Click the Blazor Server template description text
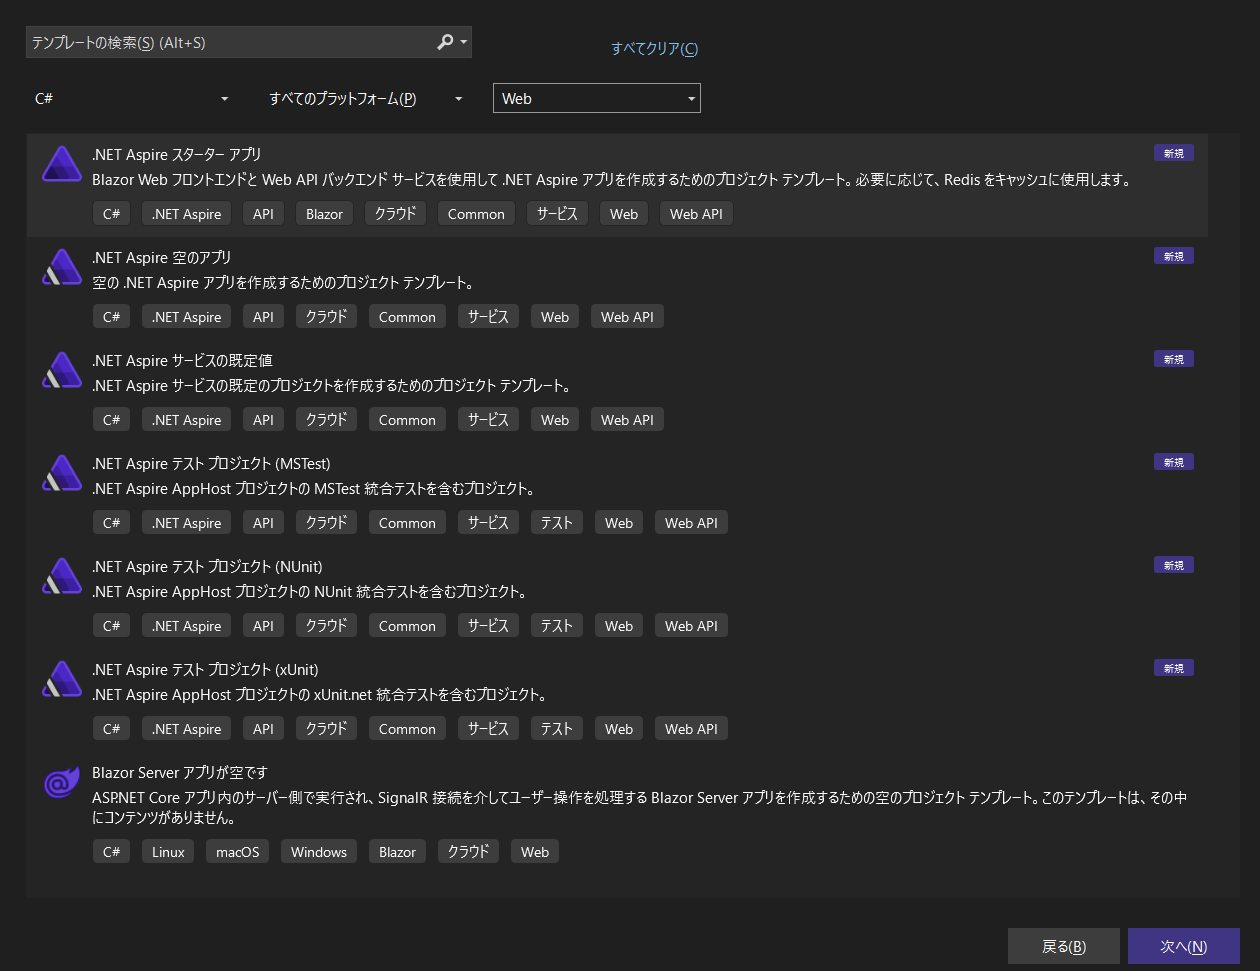The image size is (1260, 971). tap(639, 808)
